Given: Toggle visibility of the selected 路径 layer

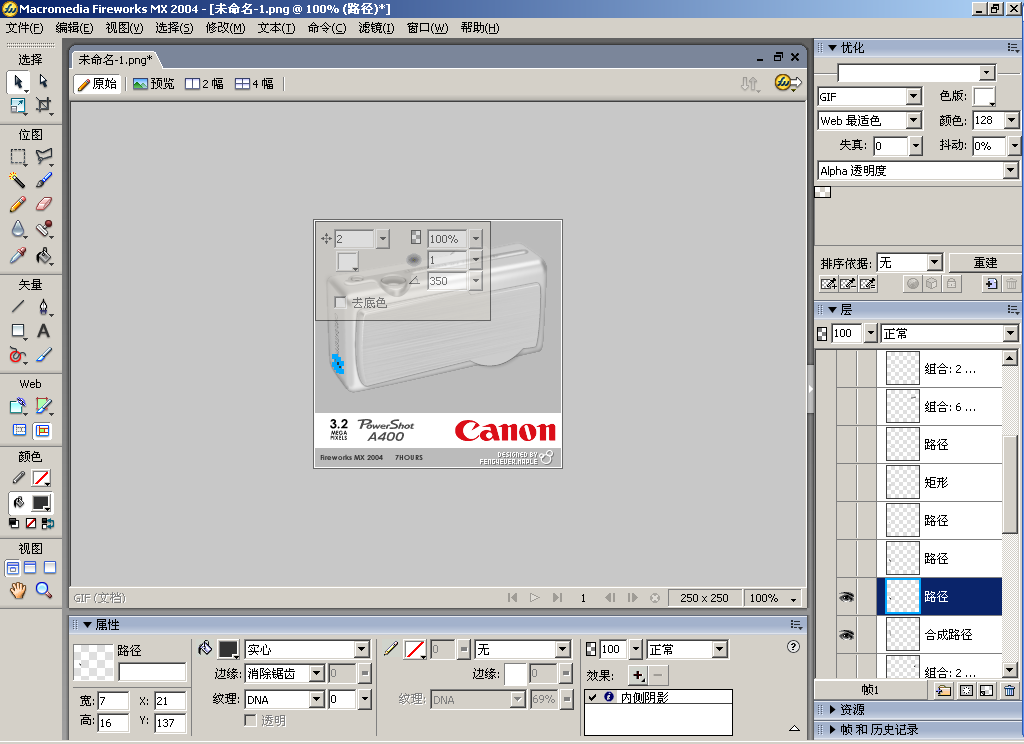Looking at the screenshot, I should pyautogui.click(x=846, y=596).
